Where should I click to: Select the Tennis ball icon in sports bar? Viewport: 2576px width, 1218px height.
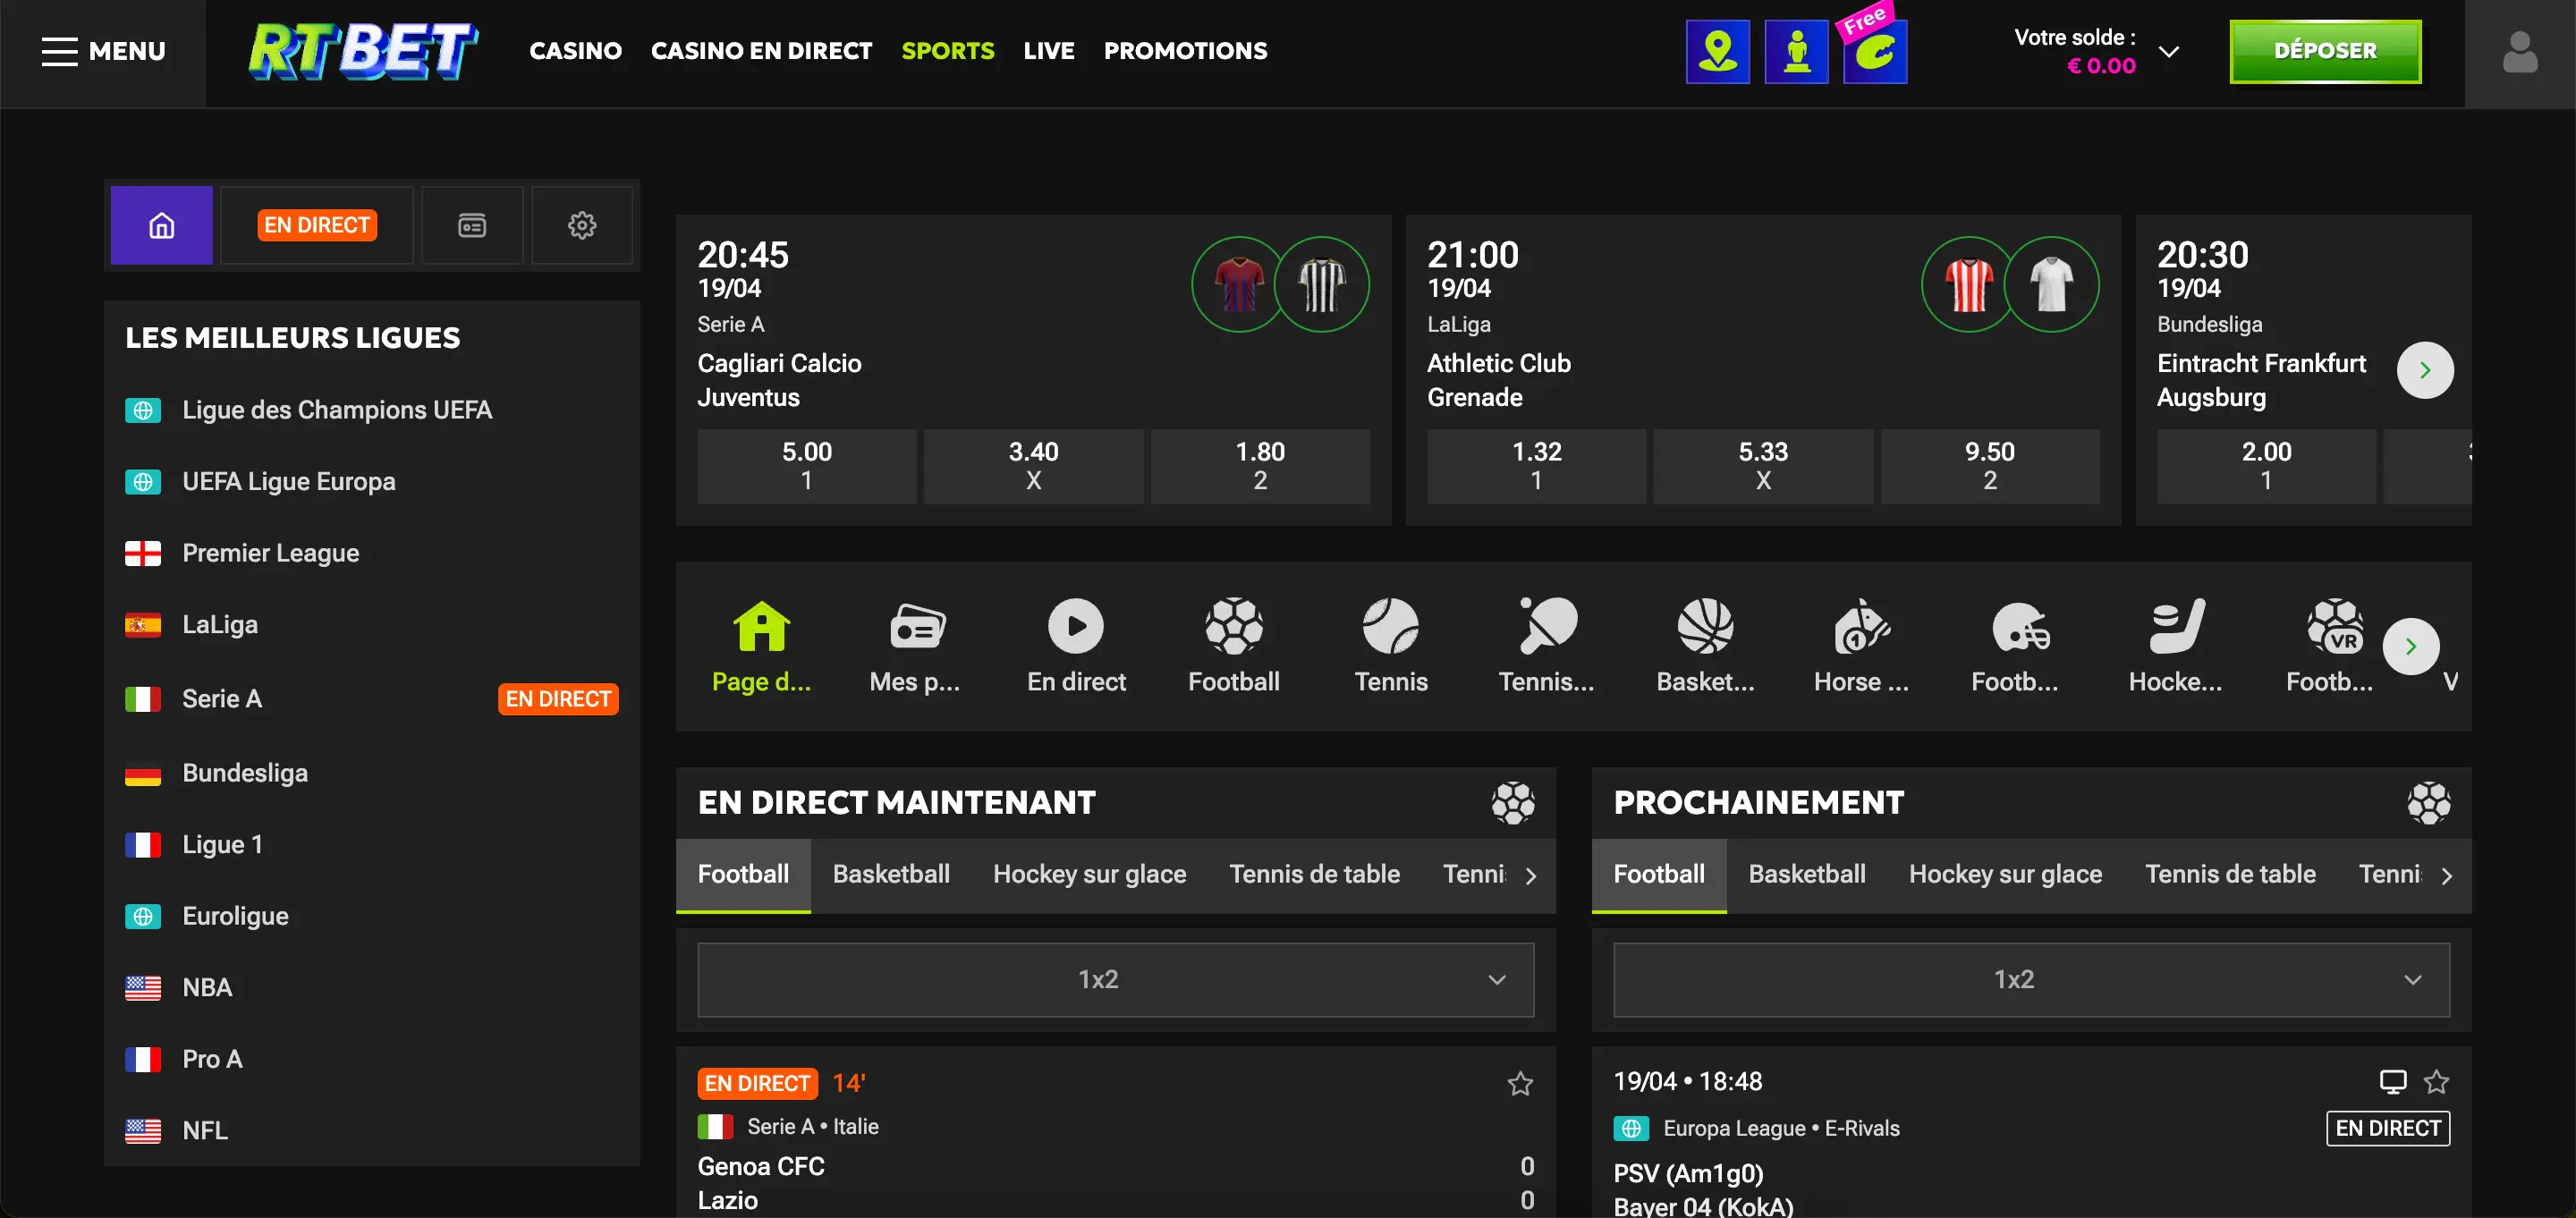point(1390,646)
